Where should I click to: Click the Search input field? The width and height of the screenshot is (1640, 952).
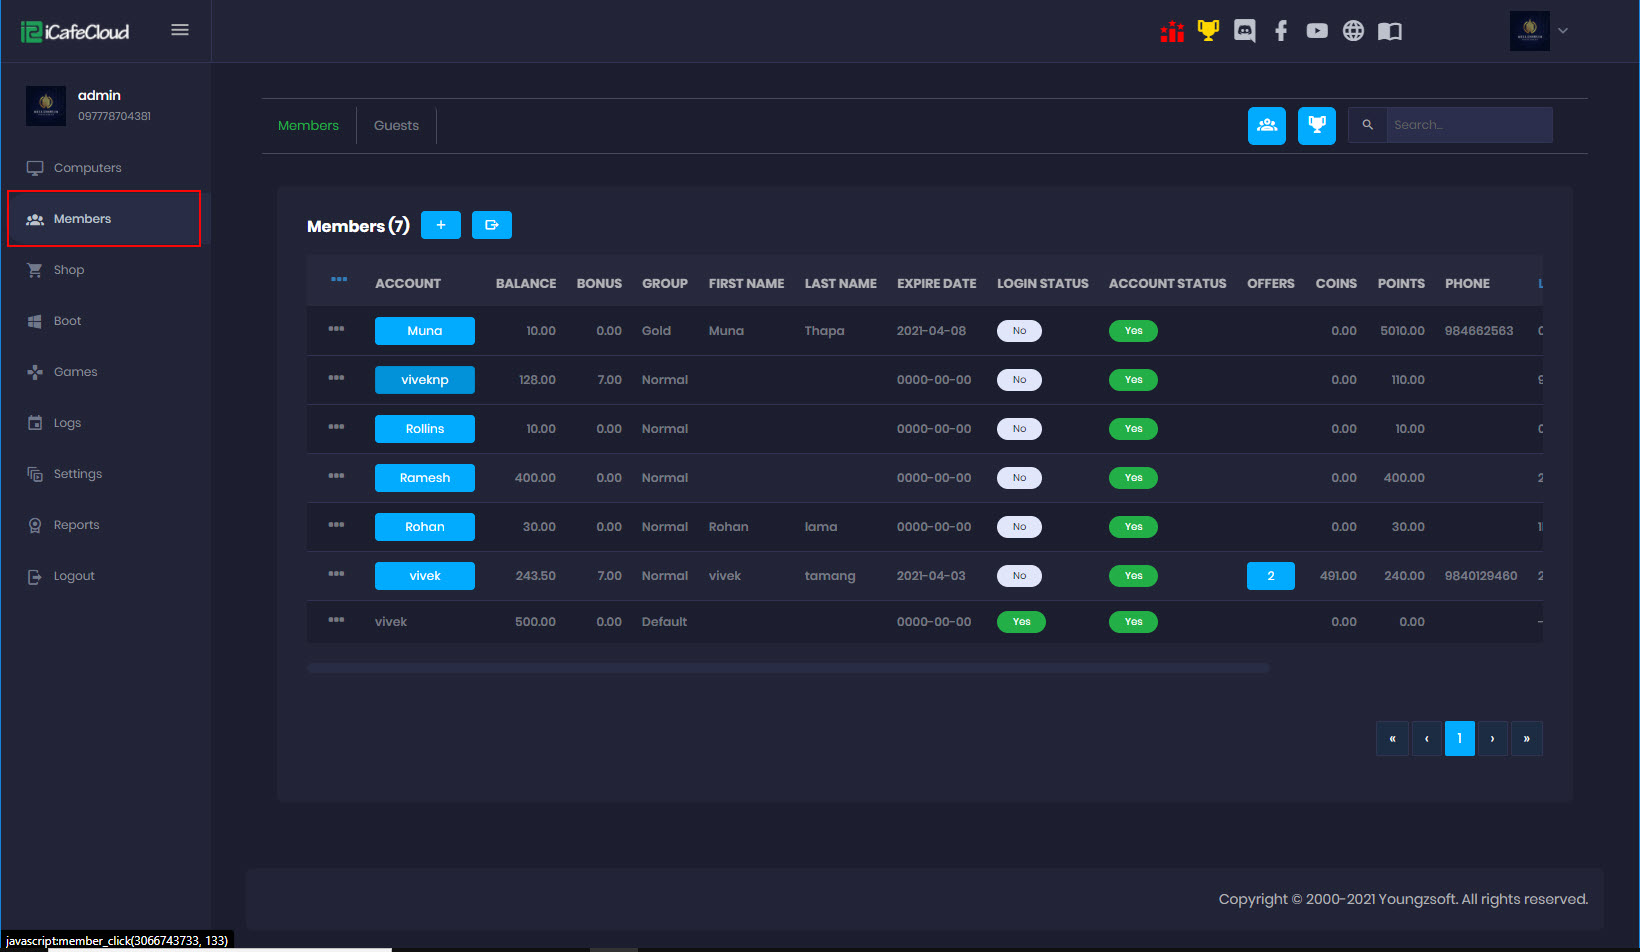coord(1468,125)
